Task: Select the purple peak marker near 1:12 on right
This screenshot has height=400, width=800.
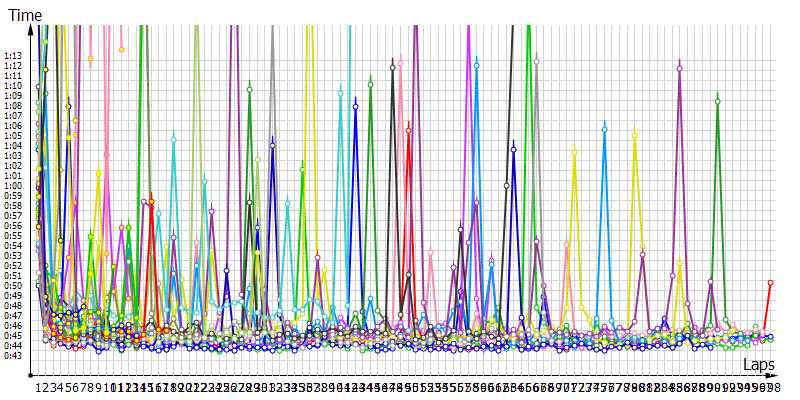Action: (680, 68)
